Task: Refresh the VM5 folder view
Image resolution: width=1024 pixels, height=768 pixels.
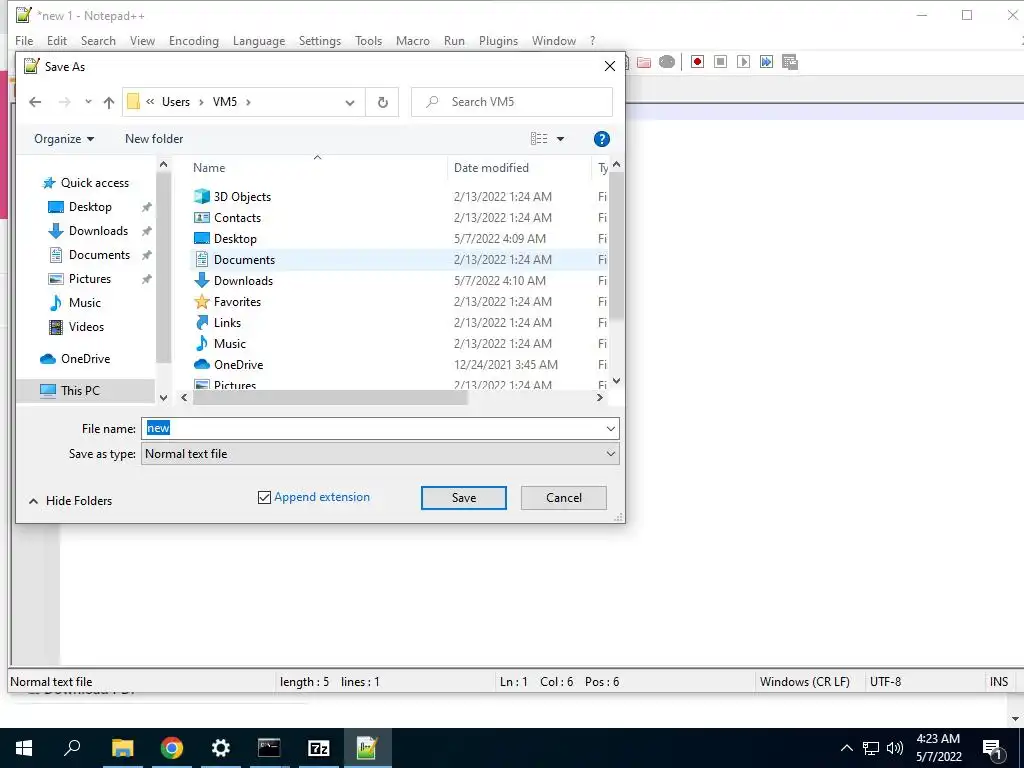Action: pos(383,103)
